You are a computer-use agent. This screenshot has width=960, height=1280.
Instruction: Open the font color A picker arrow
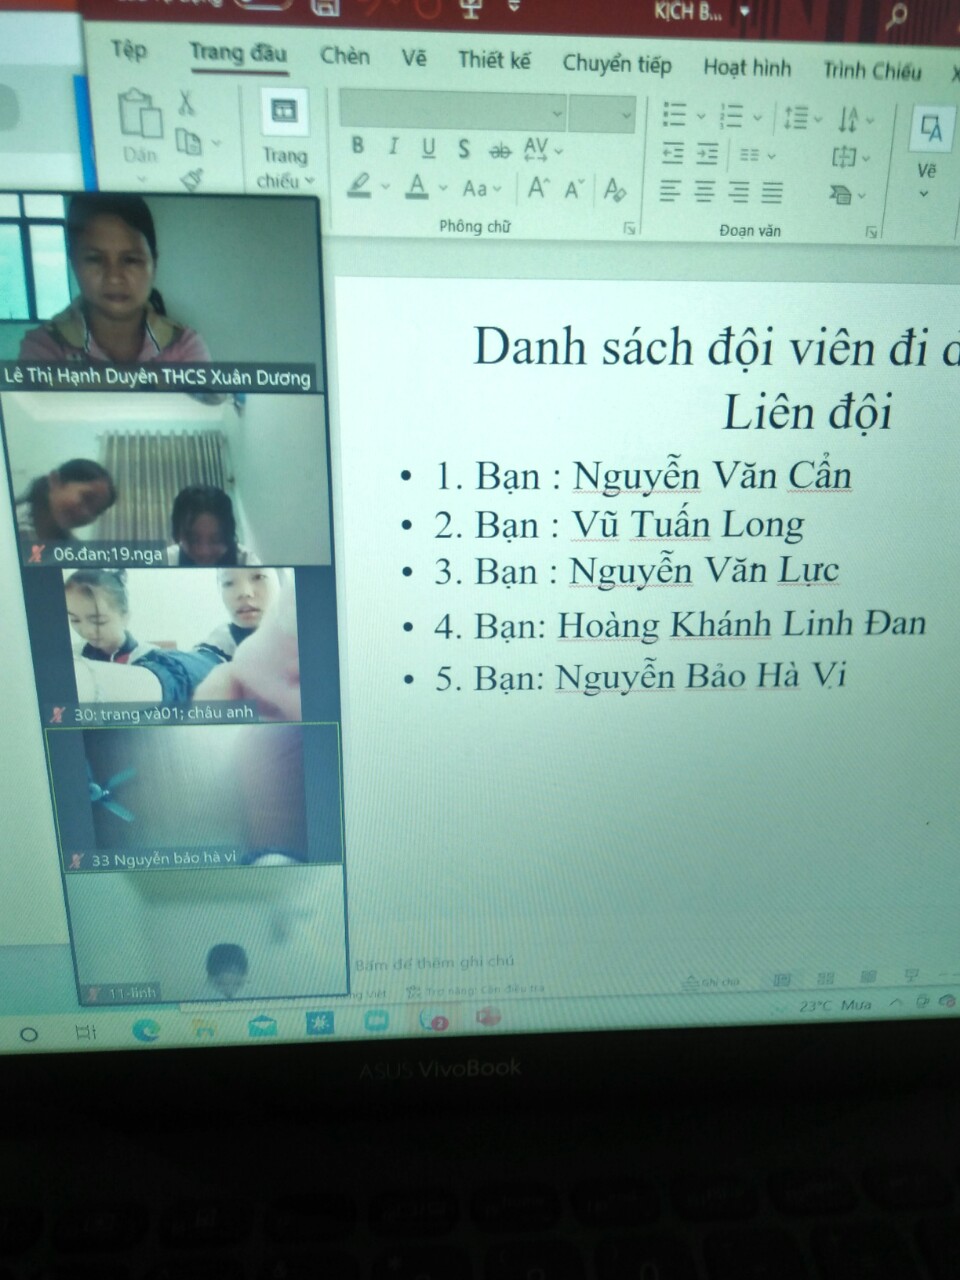click(x=443, y=187)
